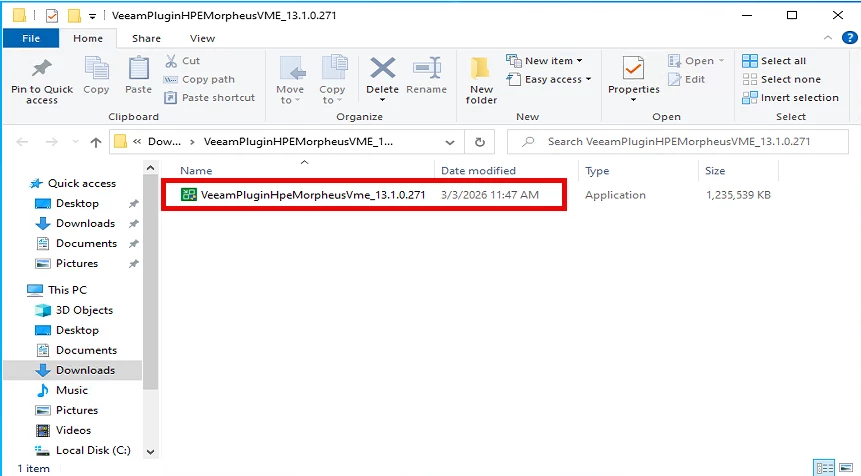The image size is (861, 476).
Task: Click the Rename icon
Action: click(x=427, y=68)
